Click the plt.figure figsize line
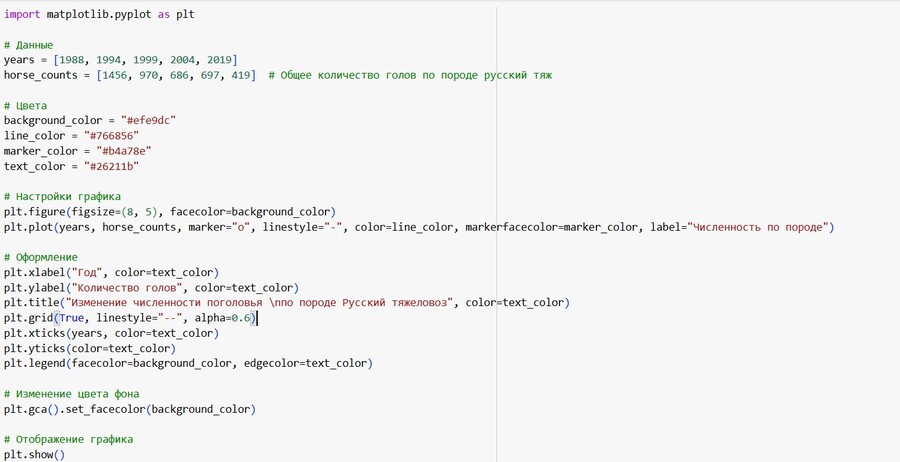The height and width of the screenshot is (462, 900). pyautogui.click(x=170, y=212)
